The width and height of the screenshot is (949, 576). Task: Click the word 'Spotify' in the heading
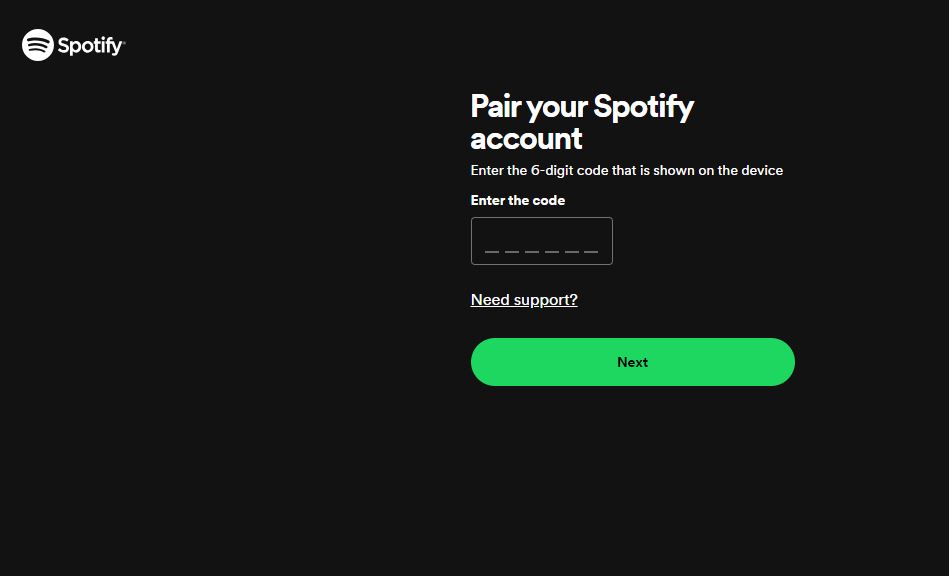[x=643, y=107]
